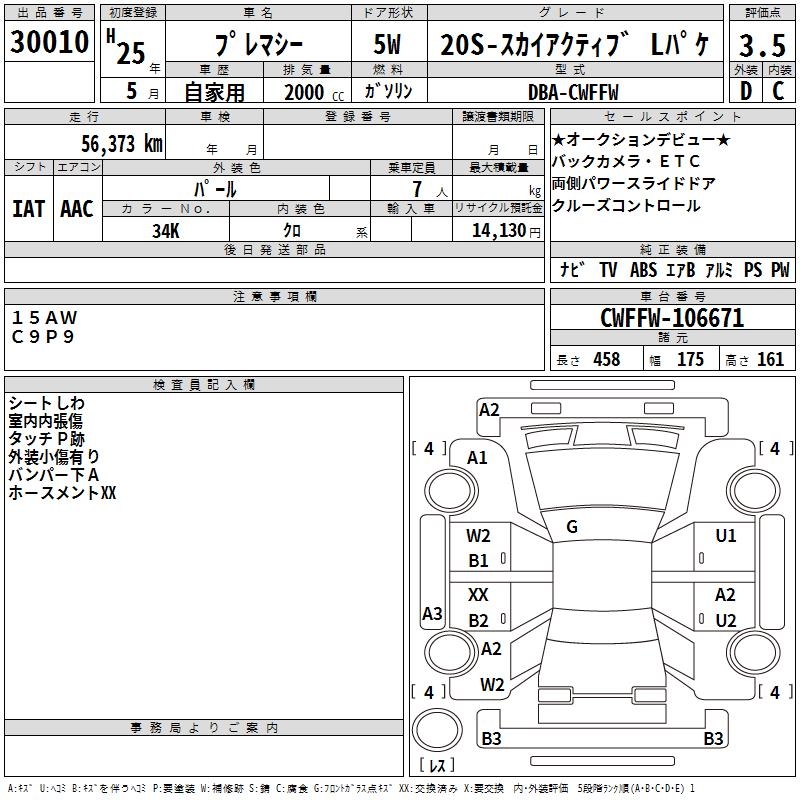Click the grade 20S-スカイアクティブ Lパケ
800x800 pixels.
[575, 45]
